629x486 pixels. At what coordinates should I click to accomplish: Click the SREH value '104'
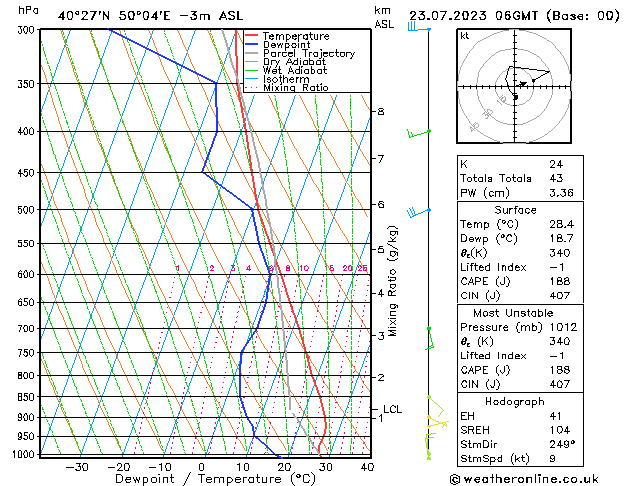pyautogui.click(x=560, y=430)
